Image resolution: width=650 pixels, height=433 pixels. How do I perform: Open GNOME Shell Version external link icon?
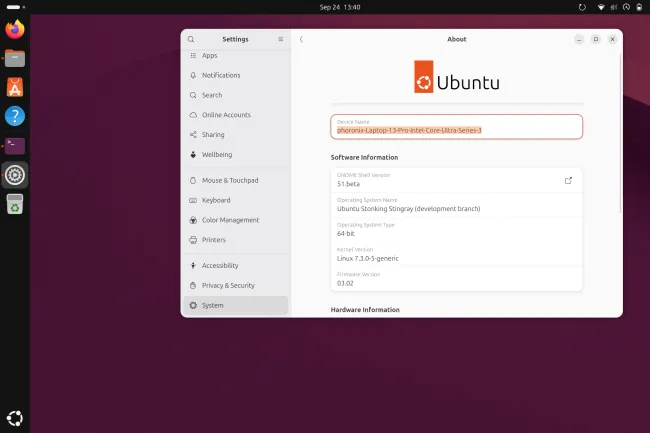pyautogui.click(x=568, y=180)
